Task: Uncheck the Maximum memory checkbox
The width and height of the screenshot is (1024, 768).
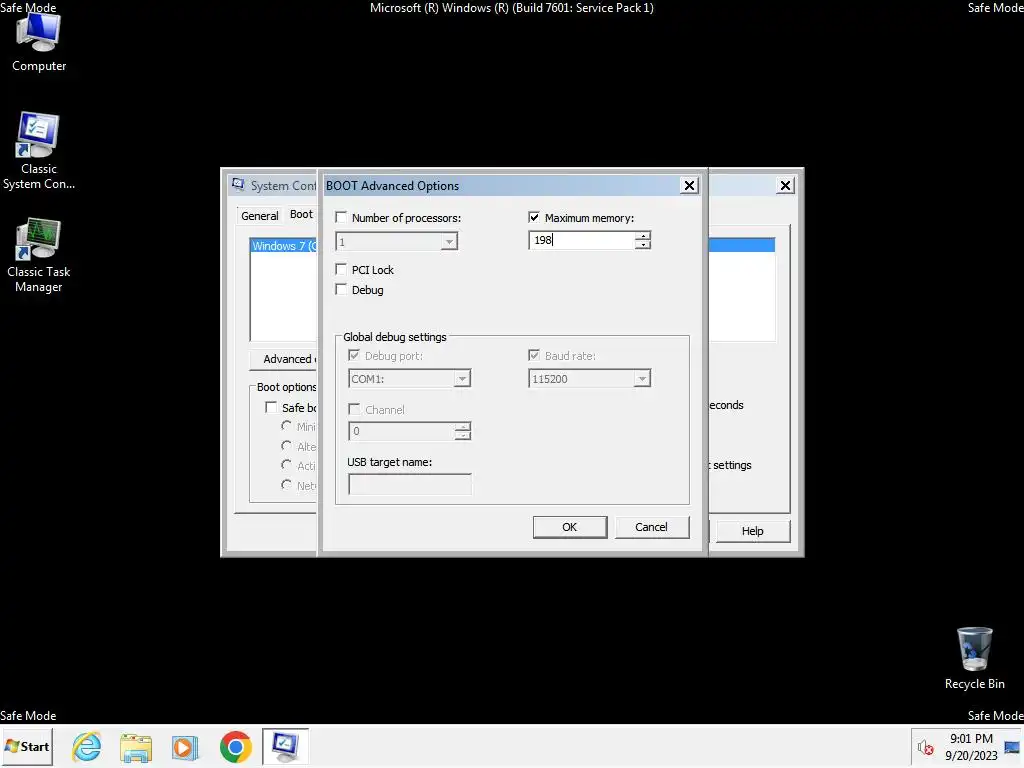Action: click(534, 217)
